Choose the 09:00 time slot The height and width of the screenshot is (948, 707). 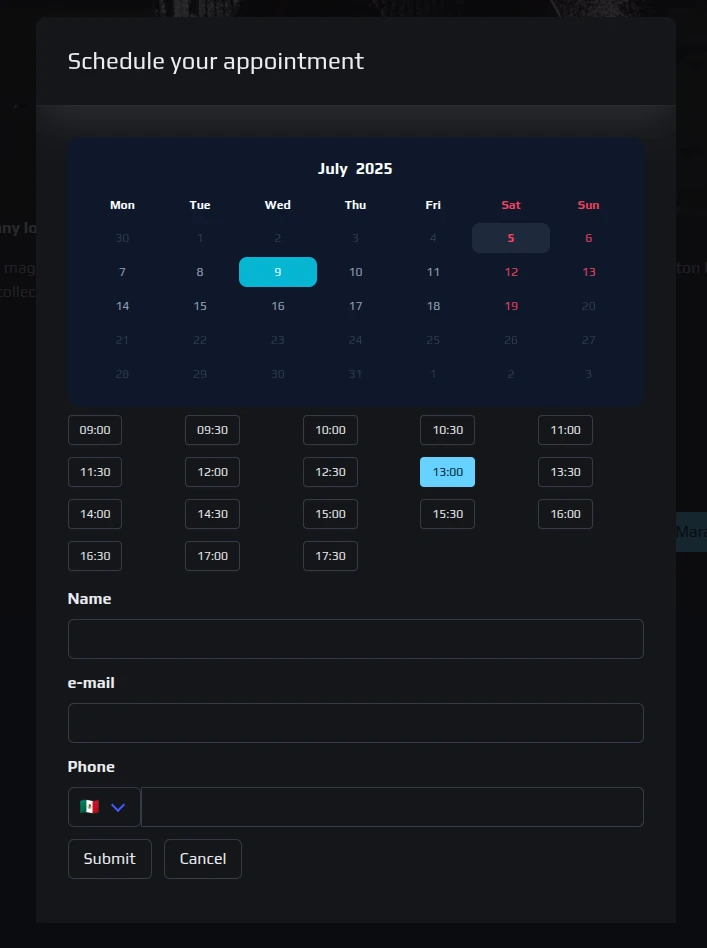pos(95,430)
